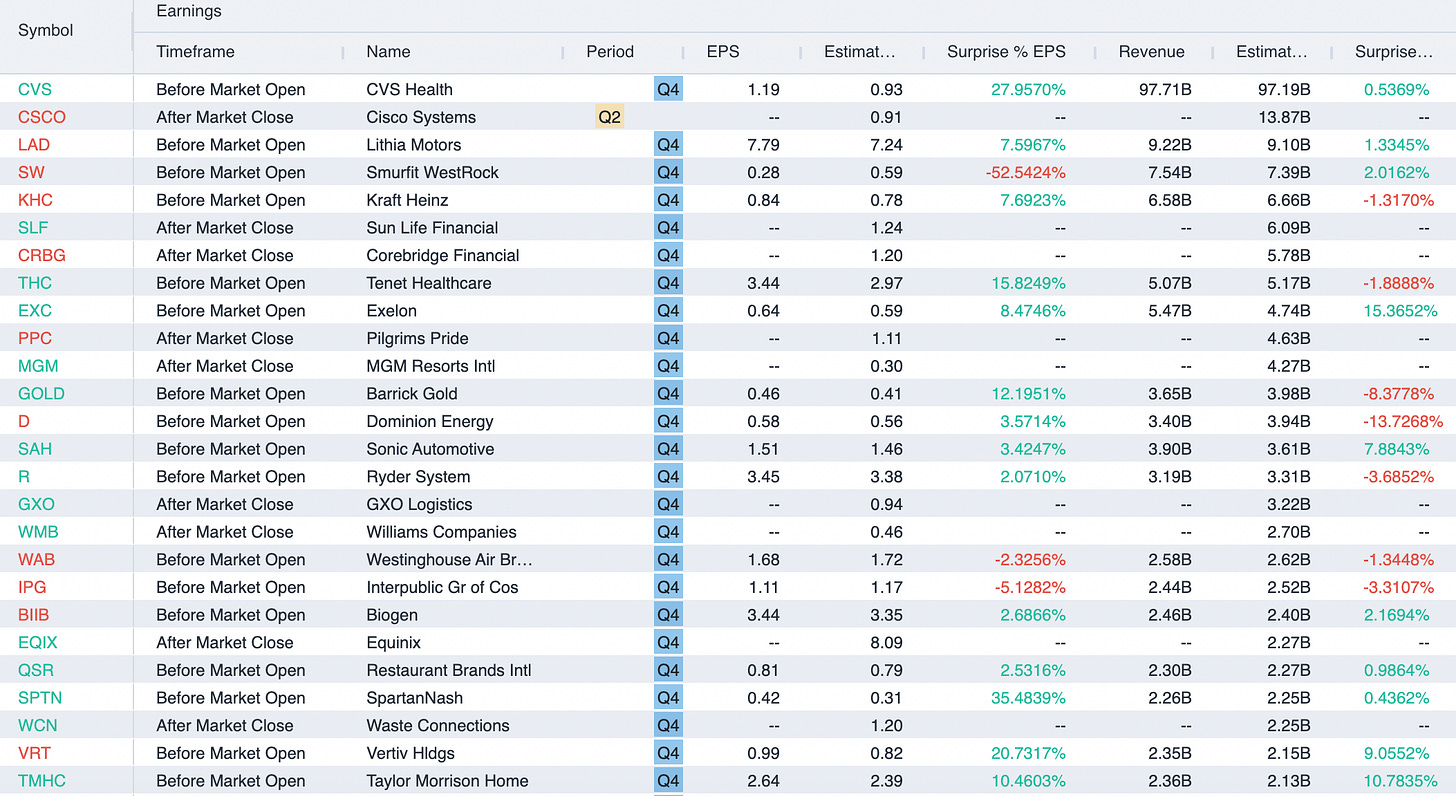The image size is (1456, 796).
Task: Open the EQIX ticker symbol
Action: pyautogui.click(x=37, y=643)
